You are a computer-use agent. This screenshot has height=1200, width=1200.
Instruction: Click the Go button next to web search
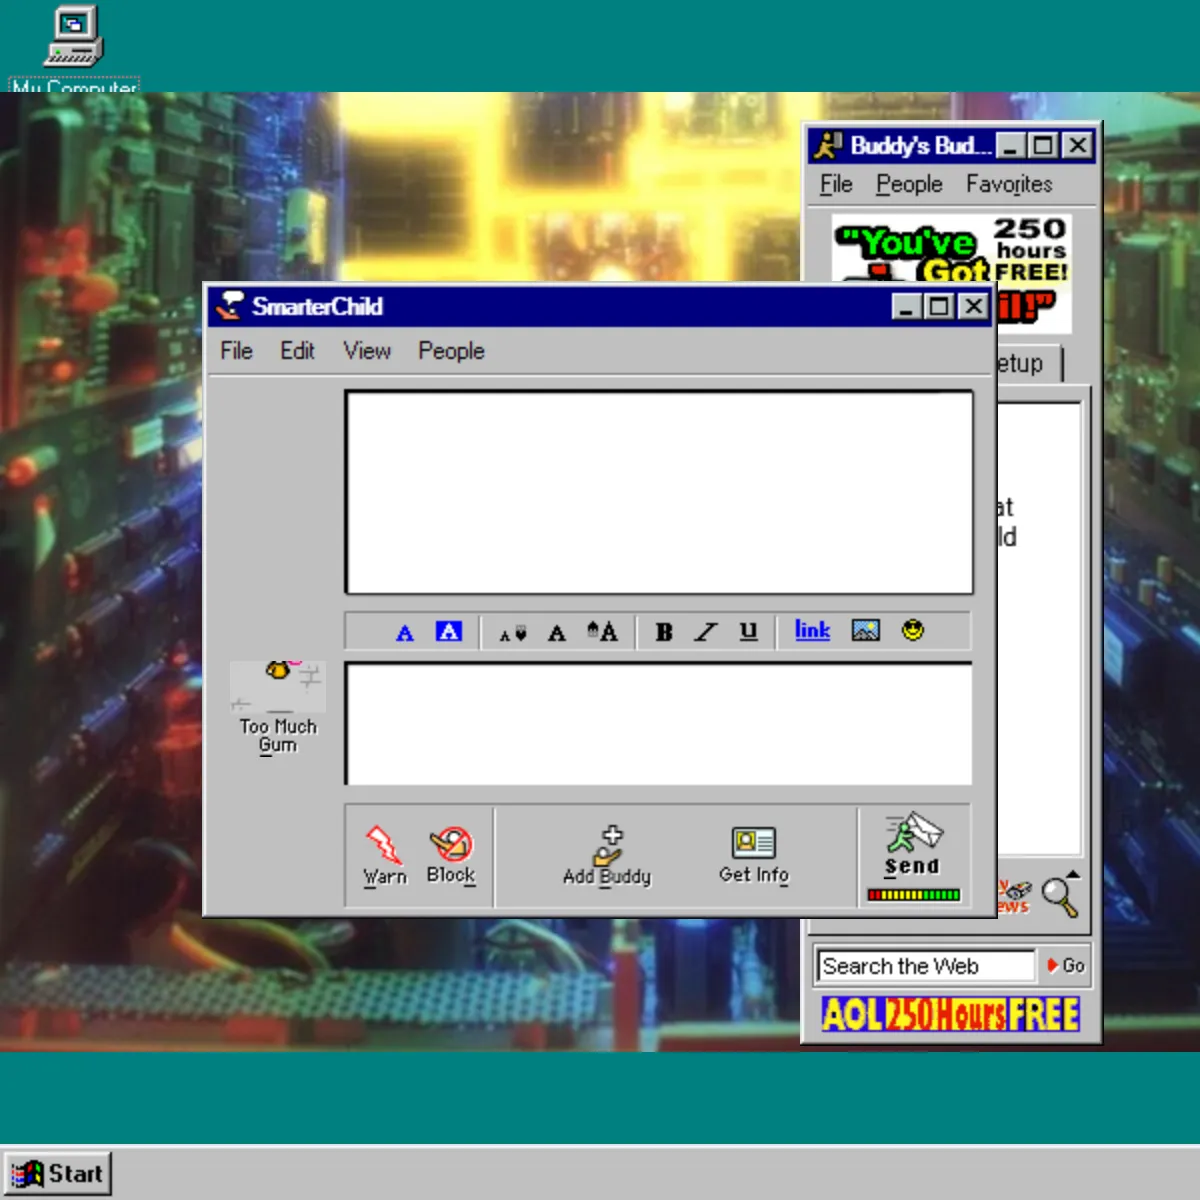pos(1065,966)
